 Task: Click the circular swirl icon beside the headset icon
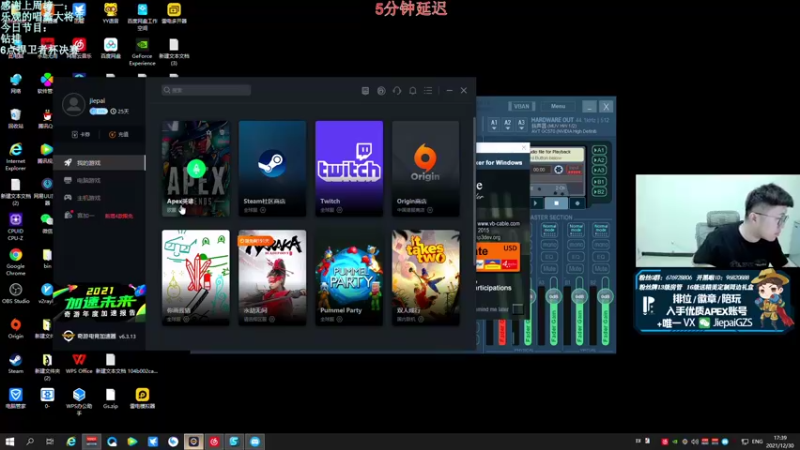[x=381, y=90]
